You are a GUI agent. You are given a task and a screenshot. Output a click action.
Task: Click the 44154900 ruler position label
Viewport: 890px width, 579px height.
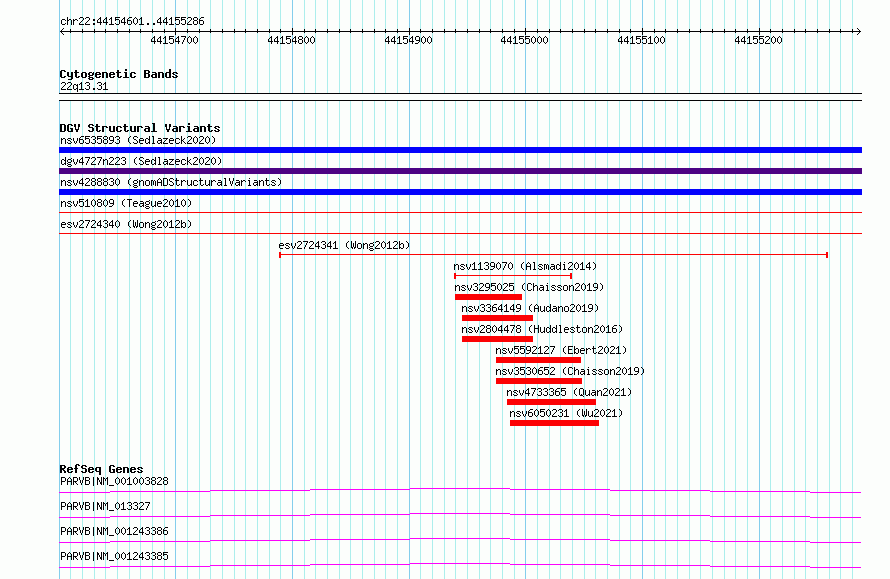(408, 40)
